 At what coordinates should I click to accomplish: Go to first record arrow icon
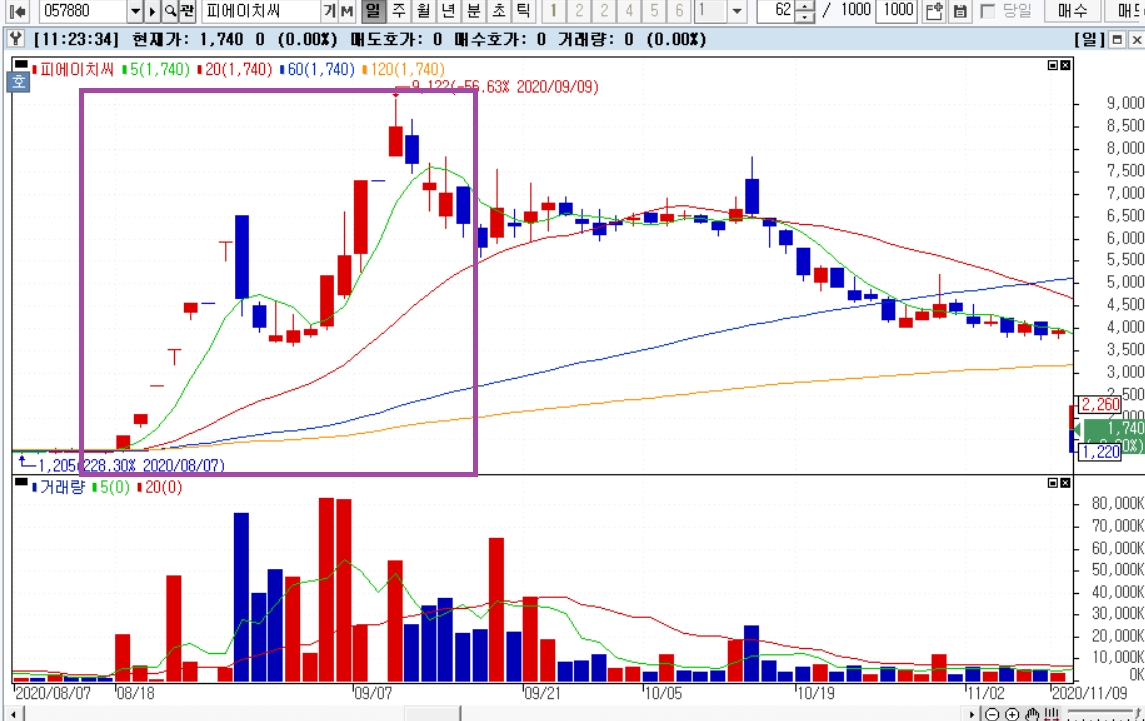pos(18,11)
